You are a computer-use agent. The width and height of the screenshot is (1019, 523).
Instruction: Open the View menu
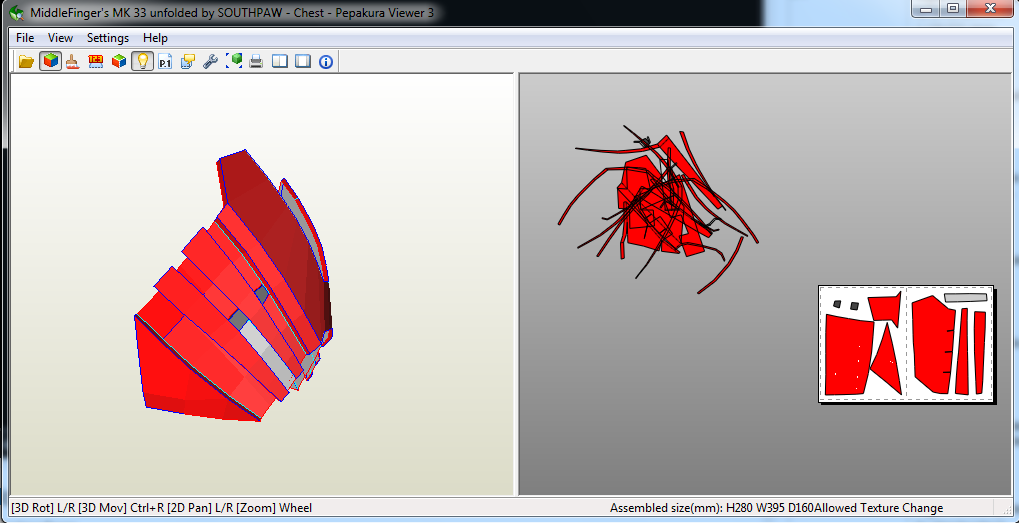tap(60, 38)
